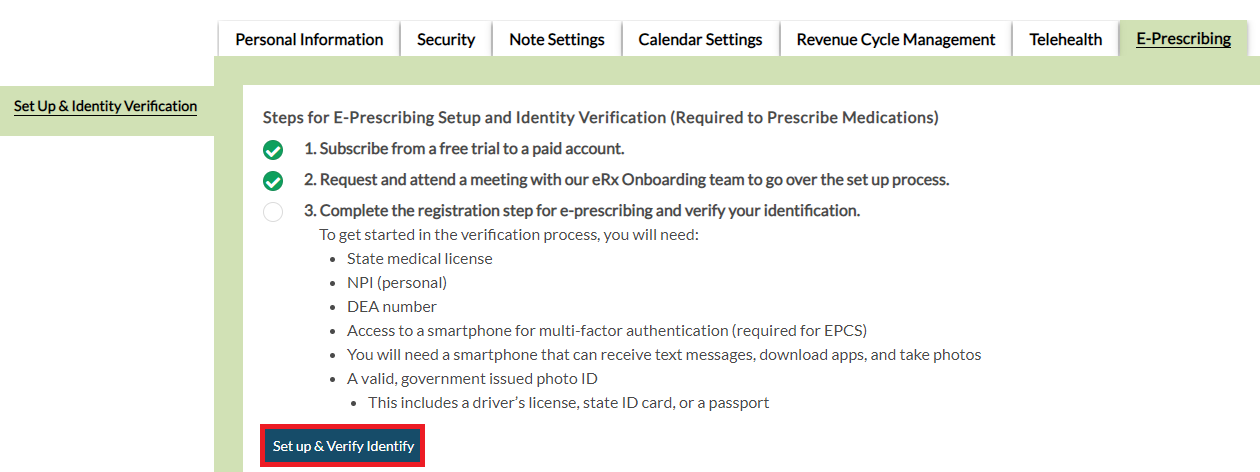Click the step 2 eRx Onboarding meeting text
Image resolution: width=1260 pixels, height=472 pixels.
(627, 180)
